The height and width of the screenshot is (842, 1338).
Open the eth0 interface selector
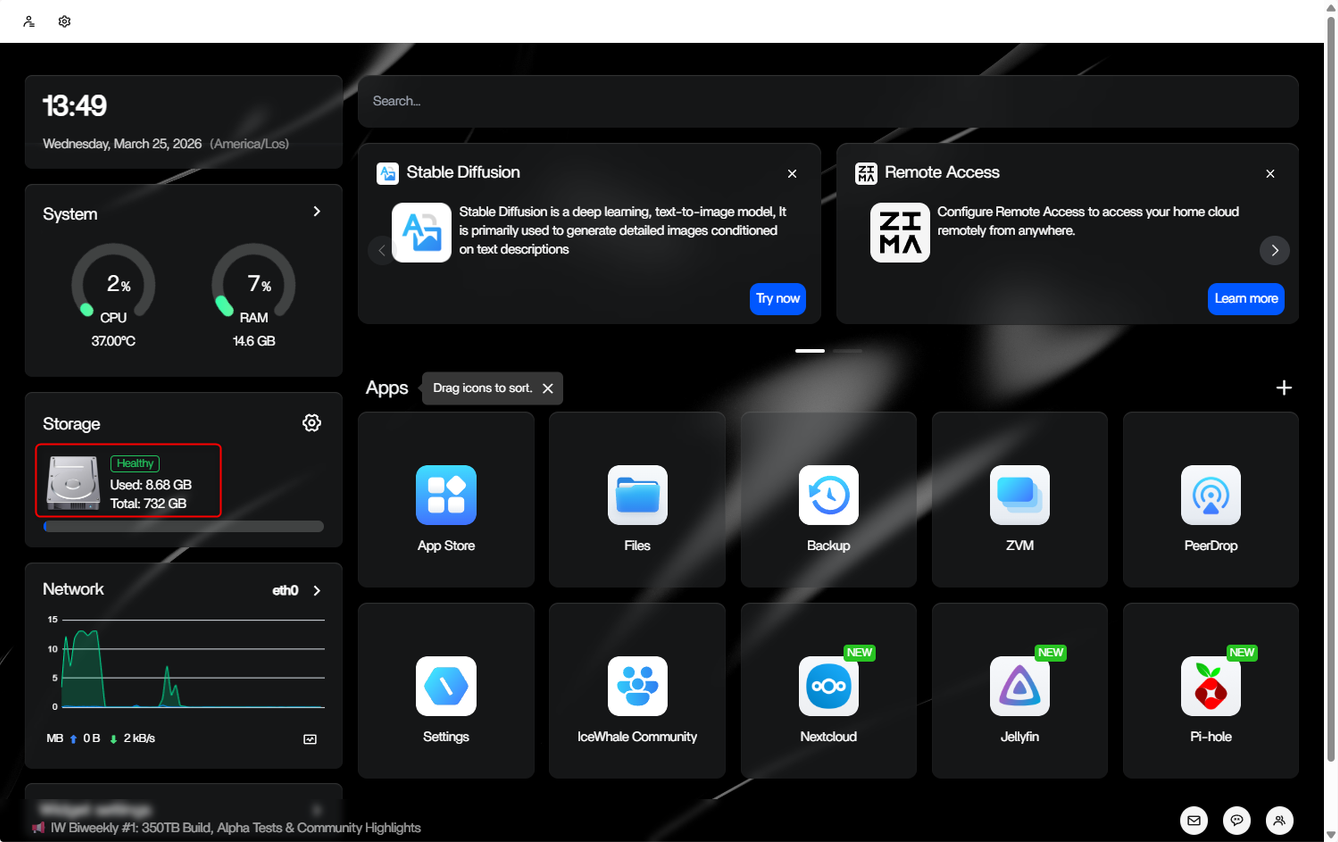click(286, 591)
